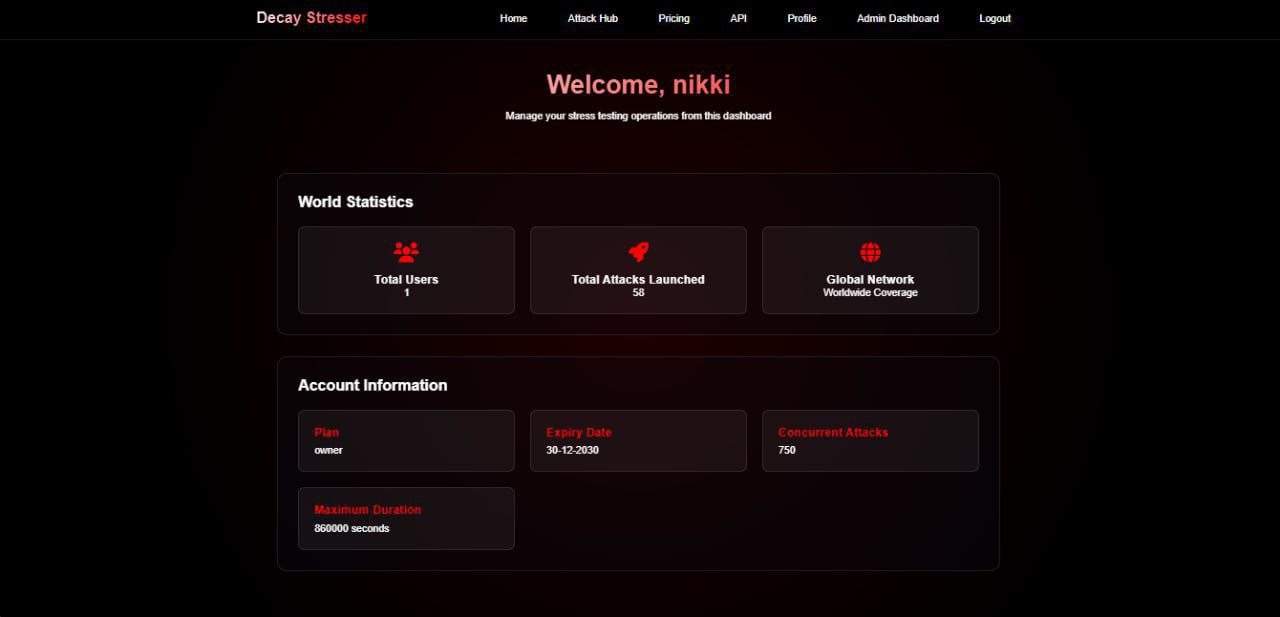Click the World Statistics heading
Screen dimensions: 1280x617
(x=355, y=202)
